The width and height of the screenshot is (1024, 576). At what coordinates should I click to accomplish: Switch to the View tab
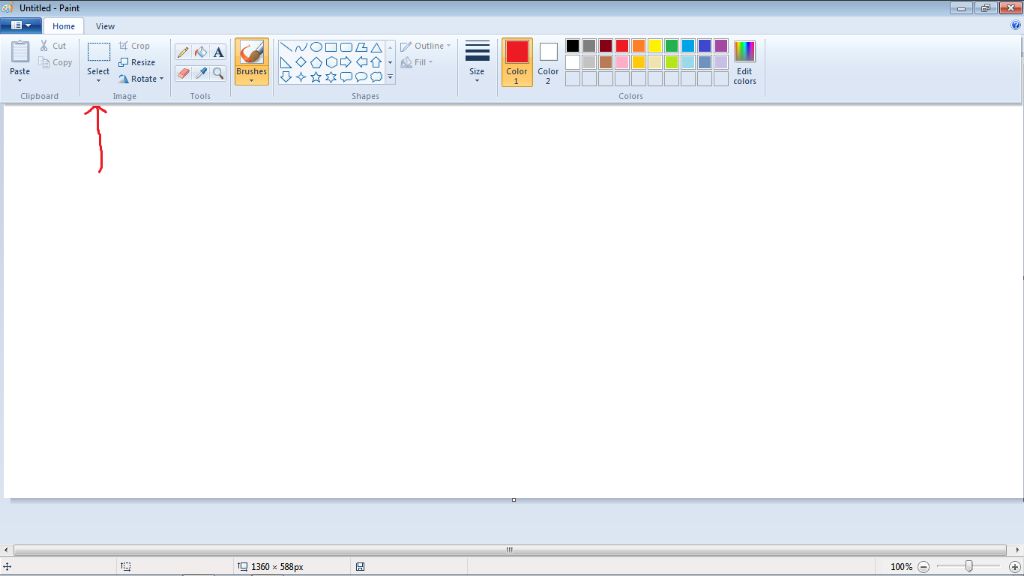105,26
